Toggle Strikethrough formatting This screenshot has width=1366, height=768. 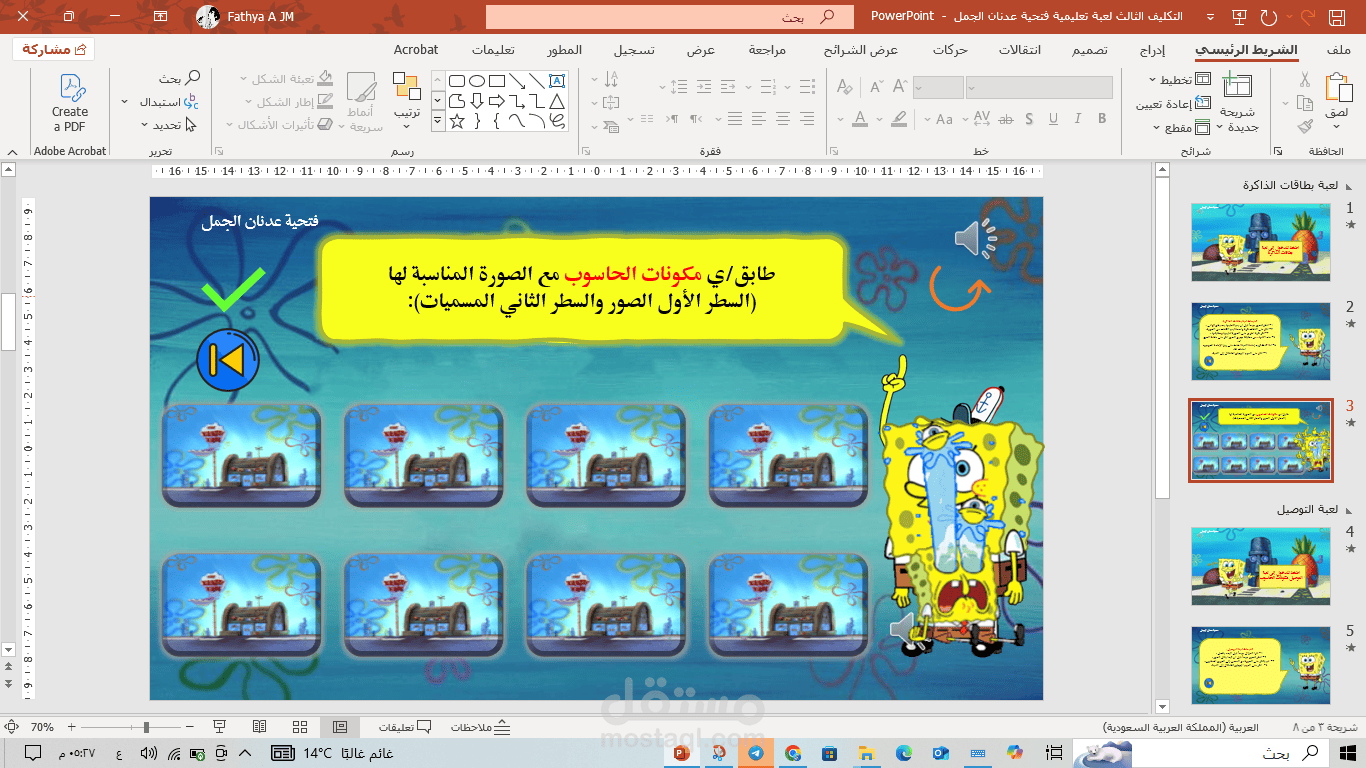[x=1007, y=119]
